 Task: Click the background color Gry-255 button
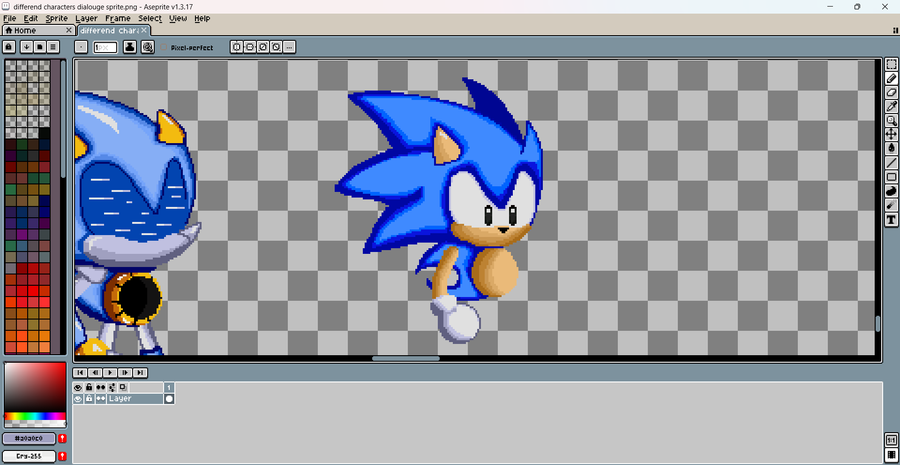29,456
